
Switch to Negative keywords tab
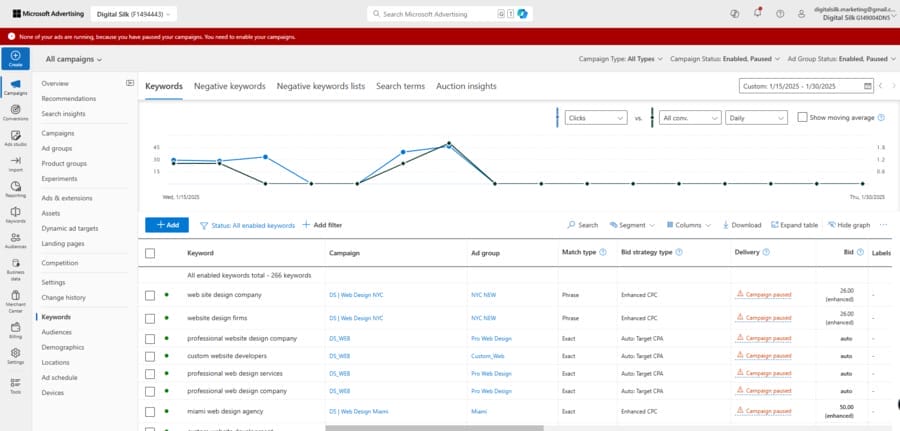230,86
